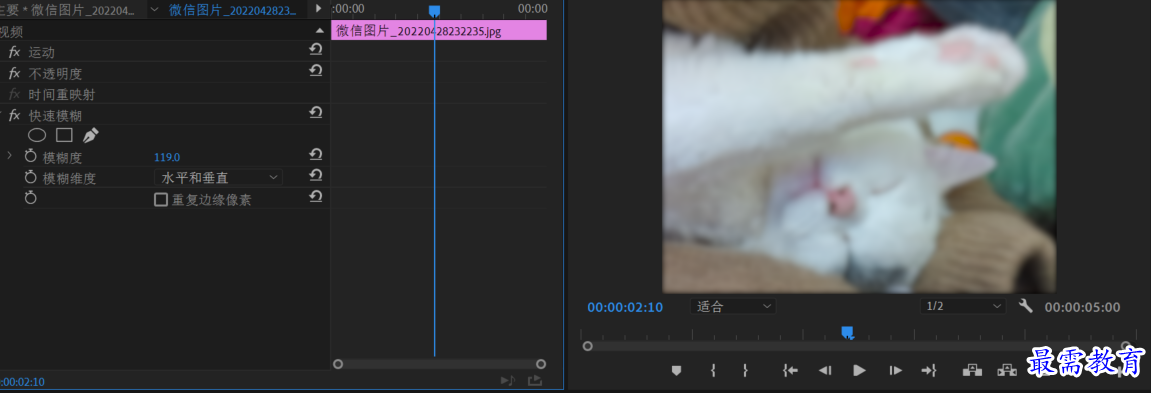The height and width of the screenshot is (393, 1151).
Task: Go to In point
Action: pos(790,370)
